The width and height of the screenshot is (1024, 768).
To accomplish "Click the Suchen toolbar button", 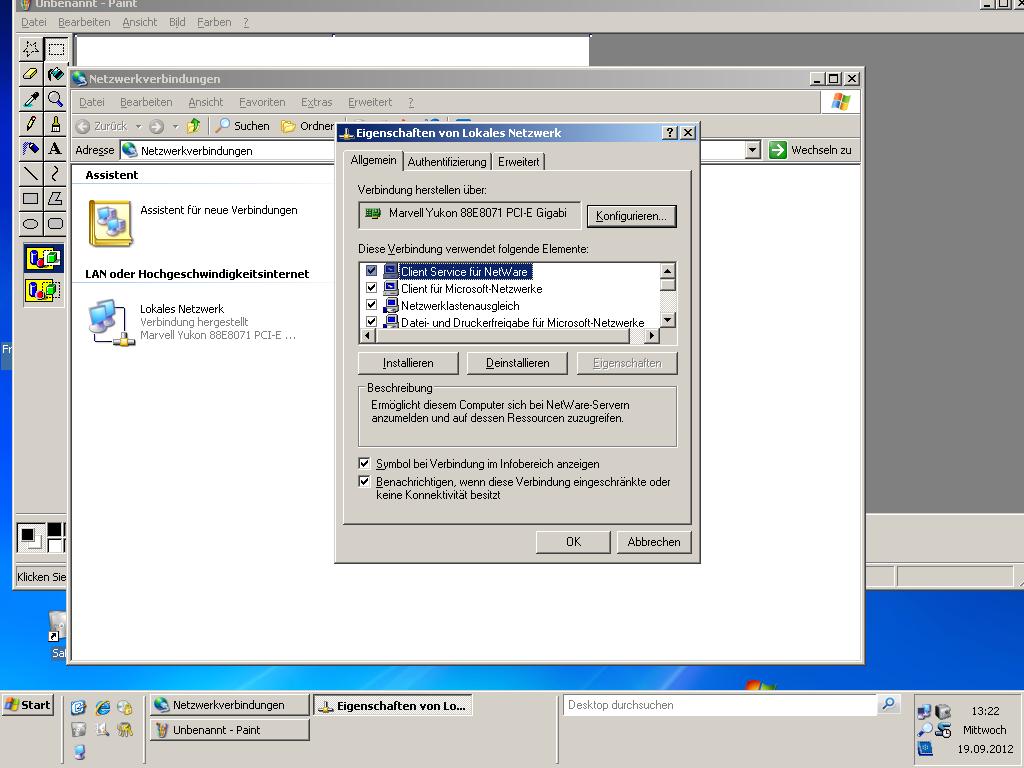I will pos(243,125).
